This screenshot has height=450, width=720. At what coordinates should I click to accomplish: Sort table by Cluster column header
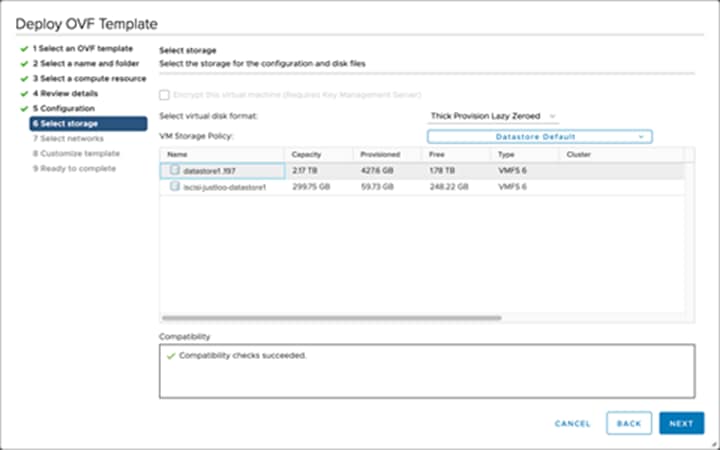[579, 155]
